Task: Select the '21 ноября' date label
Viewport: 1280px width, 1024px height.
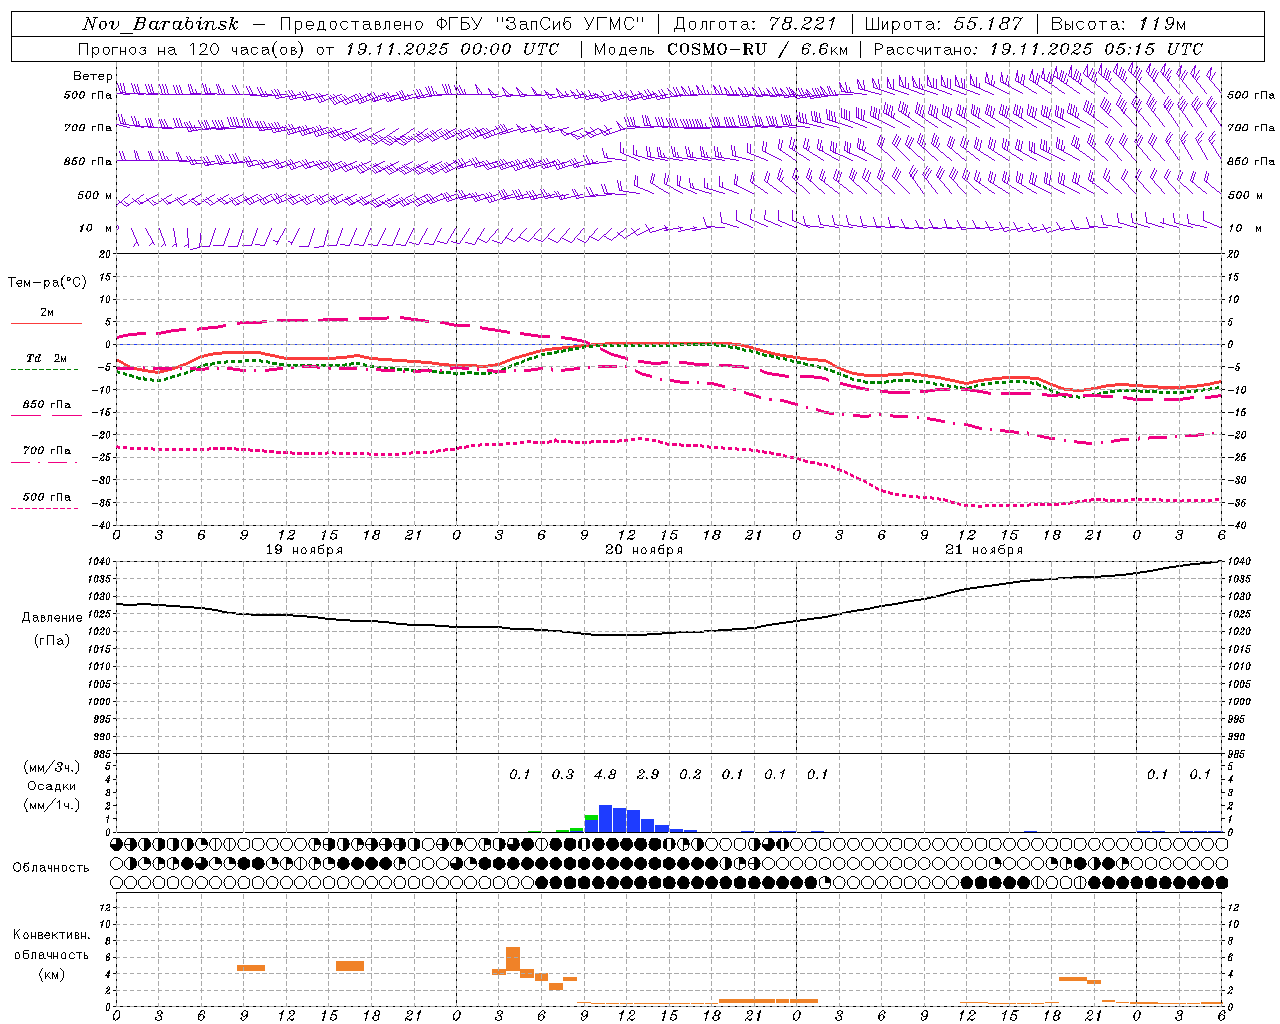Action: pyautogui.click(x=984, y=550)
